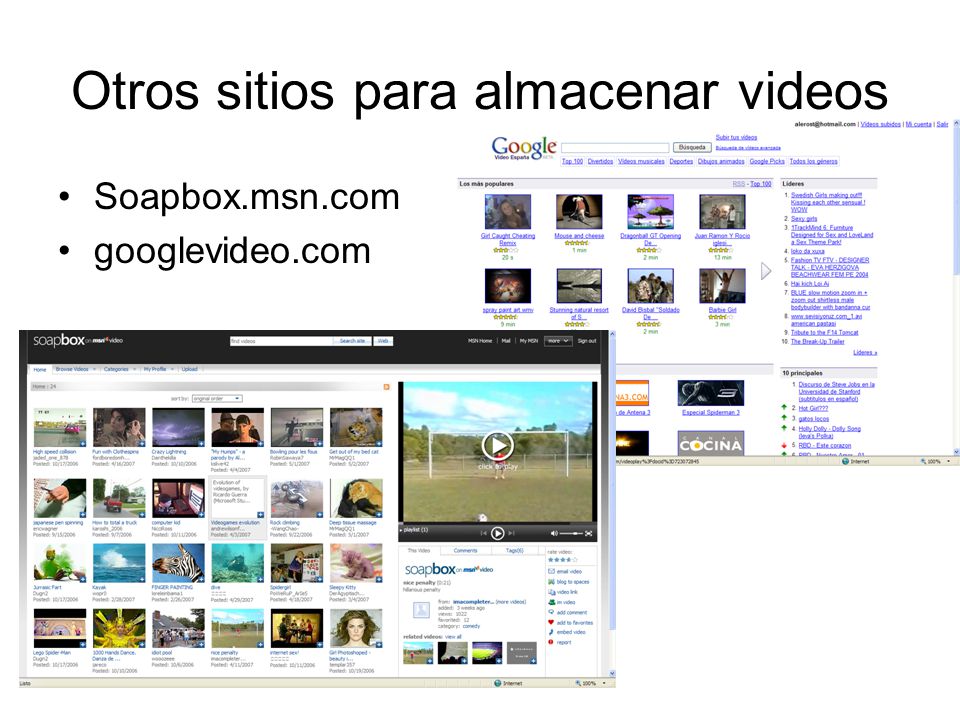Click the Web search button in Soapbox

pos(383,341)
